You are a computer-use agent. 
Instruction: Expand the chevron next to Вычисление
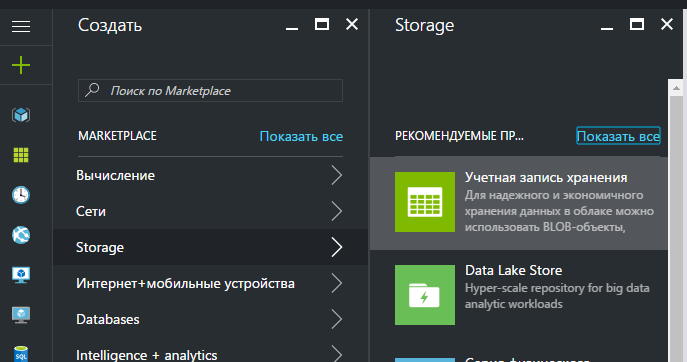click(336, 175)
